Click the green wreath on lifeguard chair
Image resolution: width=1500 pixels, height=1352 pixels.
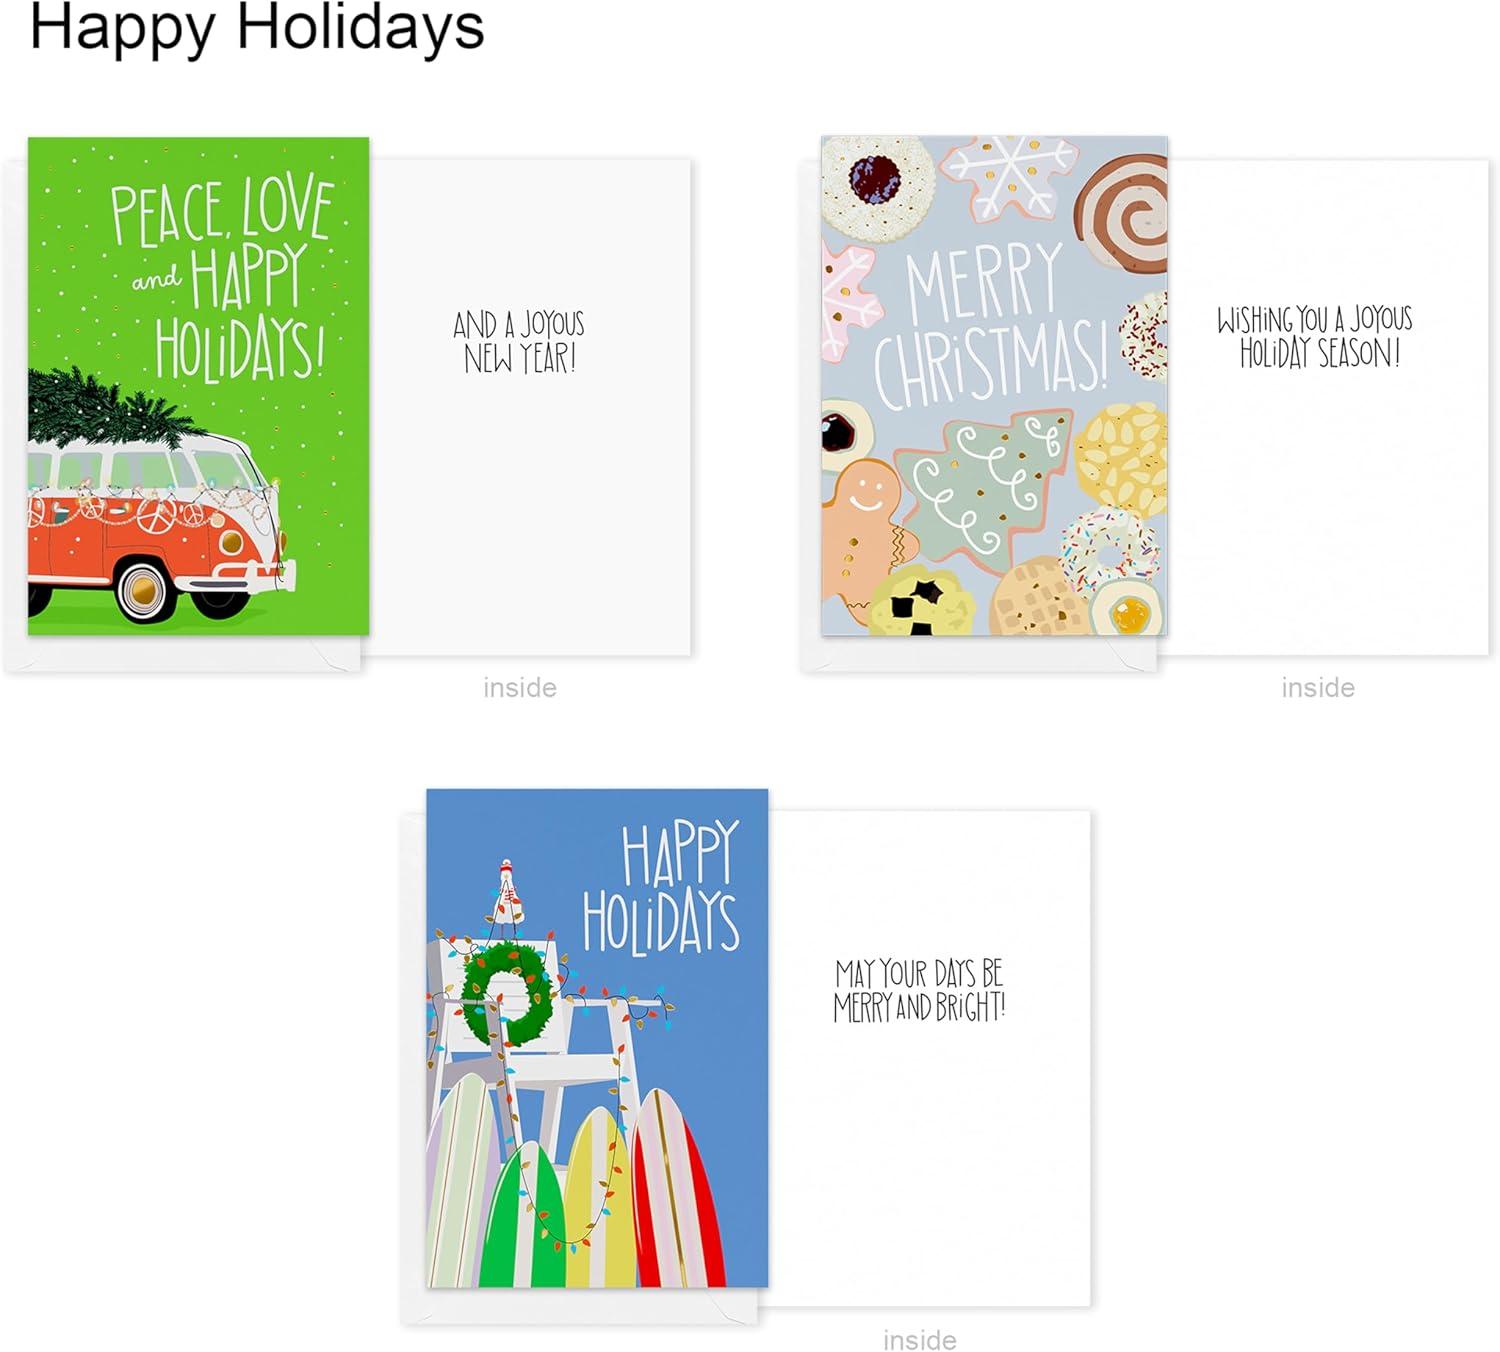[507, 993]
